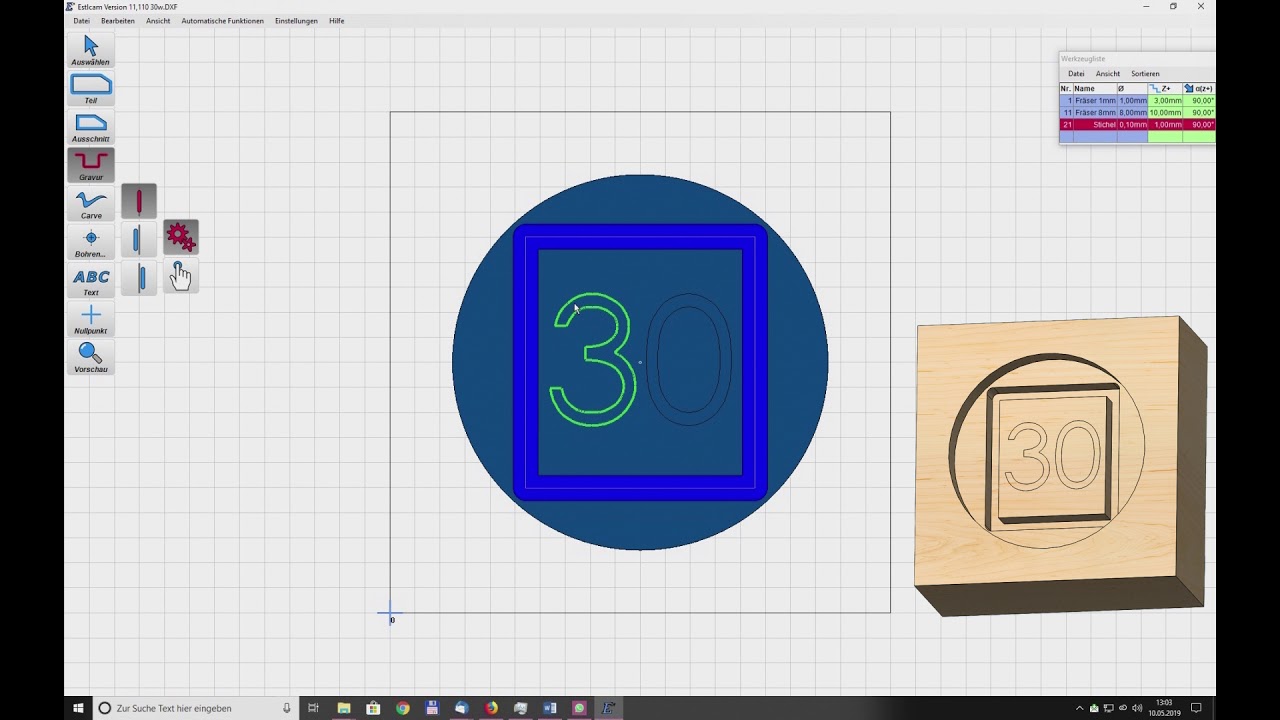The image size is (1280, 720).
Task: Open Microsoft Store from taskbar
Action: [373, 708]
